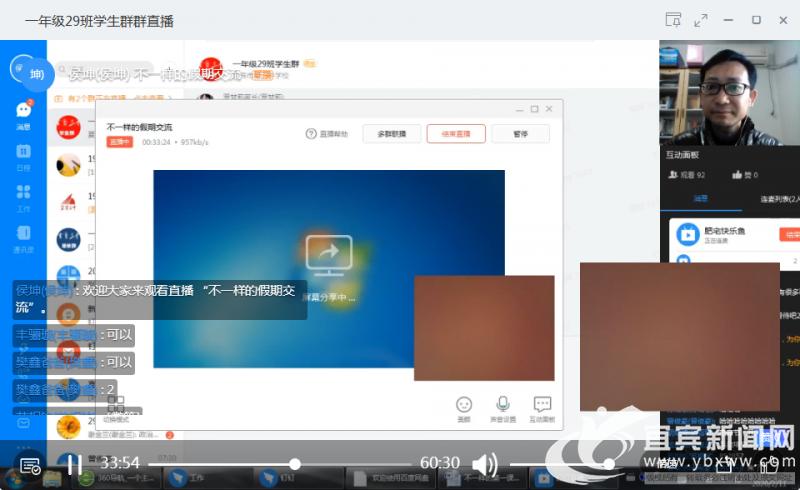The height and width of the screenshot is (490, 800).
Task: Click the viewers 观看 92 counter
Action: pyautogui.click(x=687, y=175)
